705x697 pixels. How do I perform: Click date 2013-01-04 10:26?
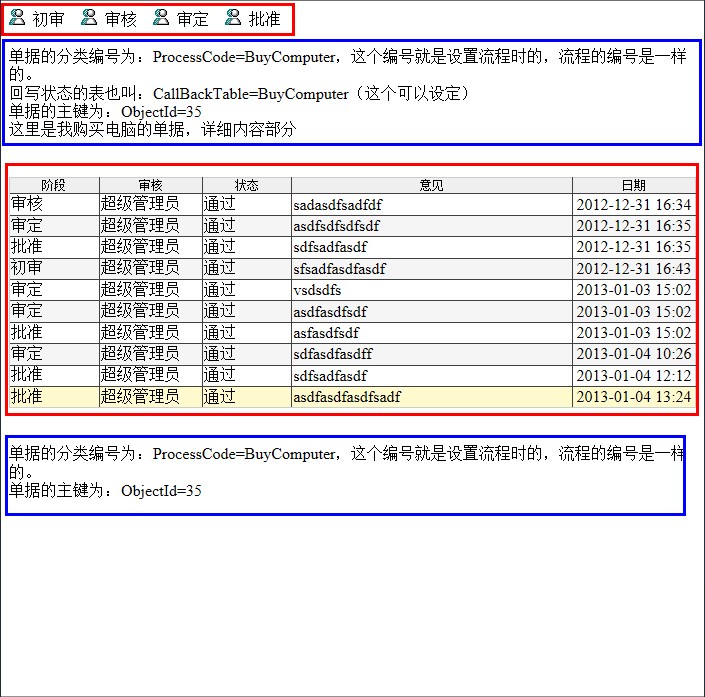click(x=634, y=354)
